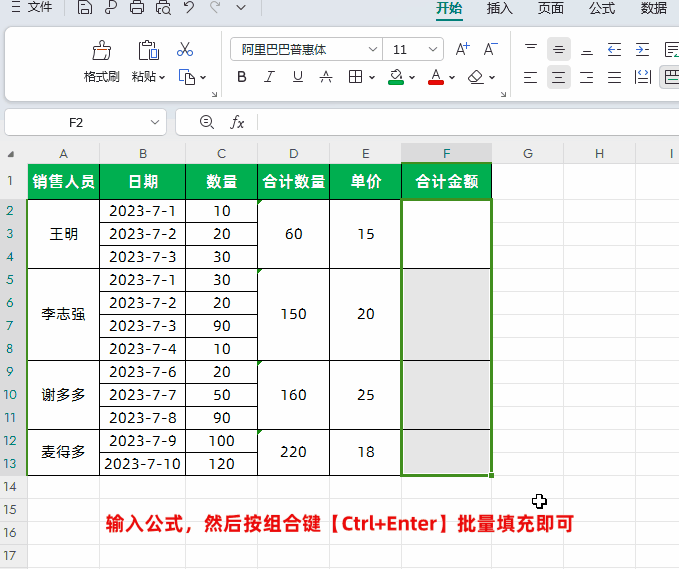Click the distributed alignment icon
Image resolution: width=679 pixels, height=569 pixels.
point(643,78)
